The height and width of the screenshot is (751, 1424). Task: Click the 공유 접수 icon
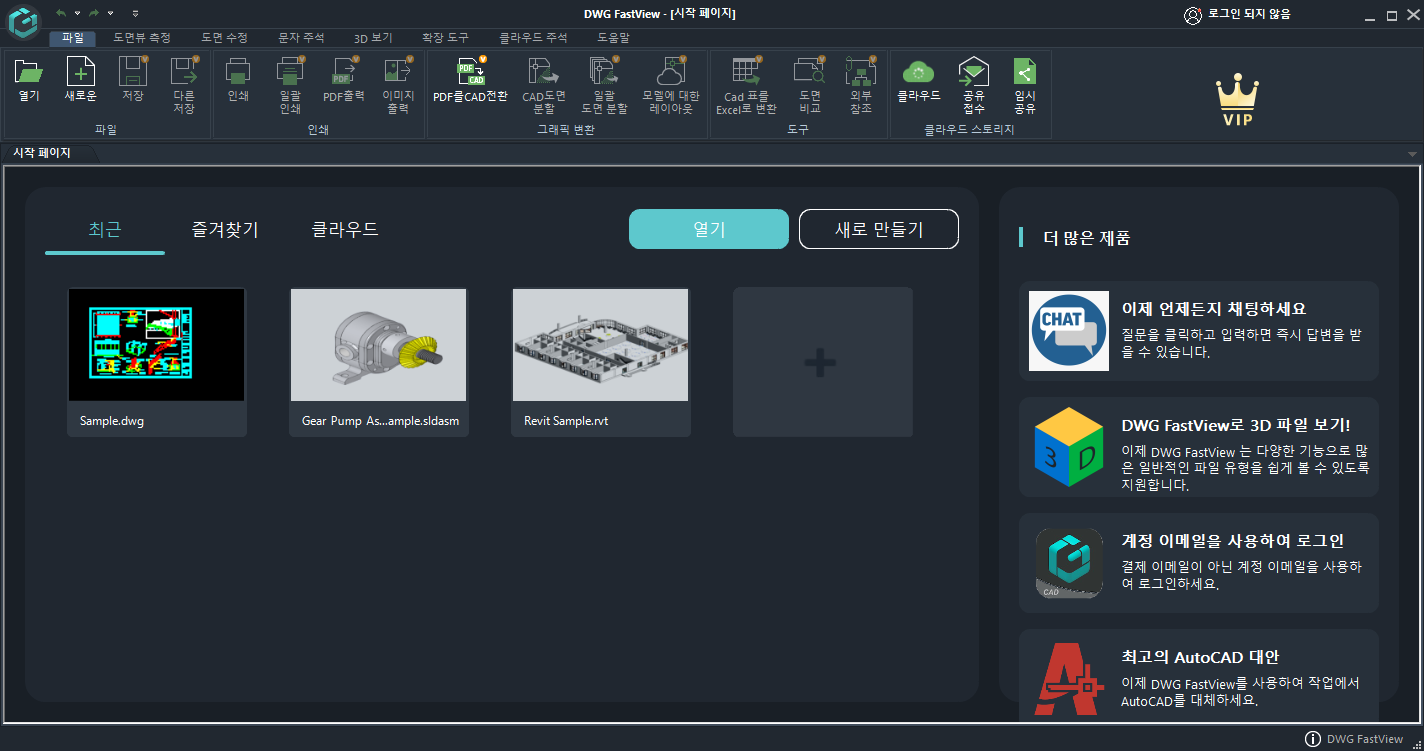(973, 71)
